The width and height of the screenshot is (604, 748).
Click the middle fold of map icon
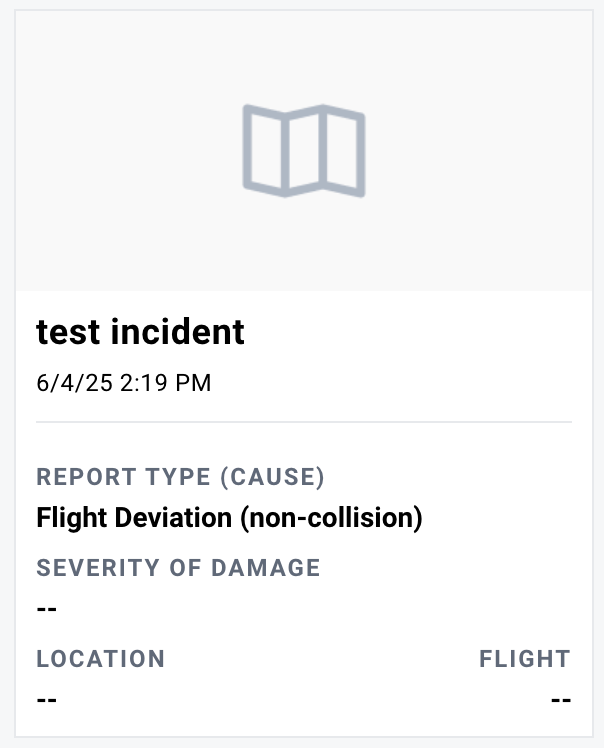(x=304, y=150)
